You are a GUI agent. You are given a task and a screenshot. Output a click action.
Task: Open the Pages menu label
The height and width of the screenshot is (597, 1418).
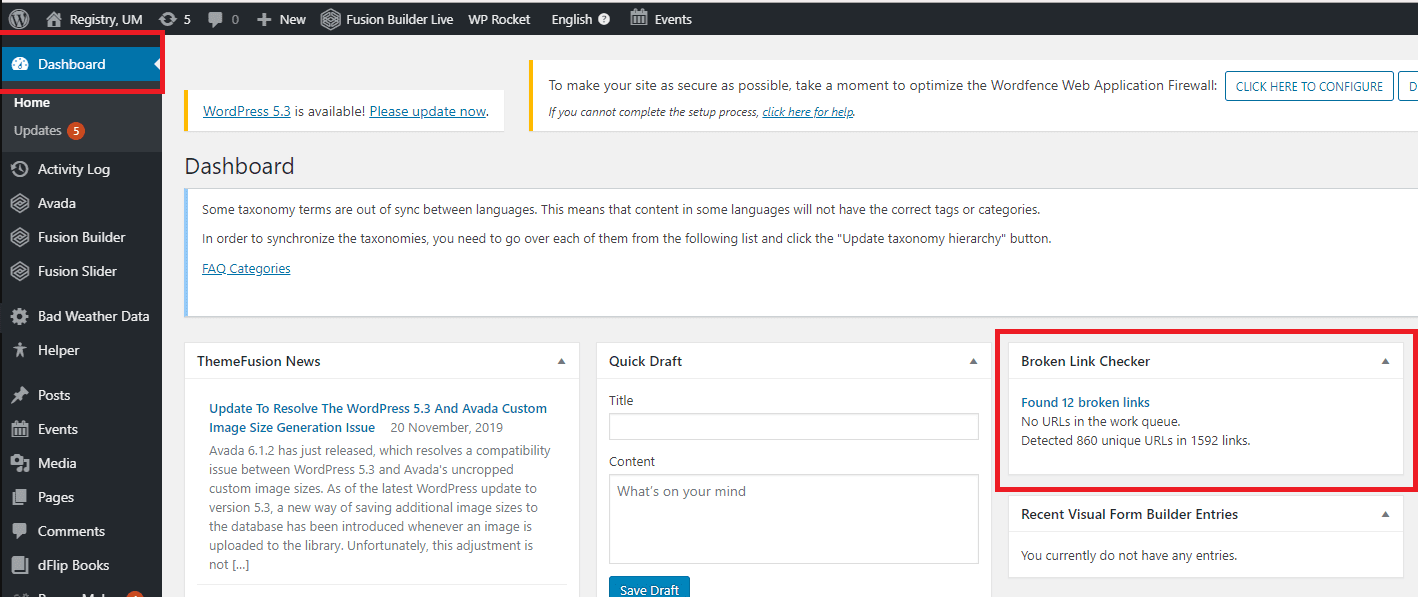(56, 497)
